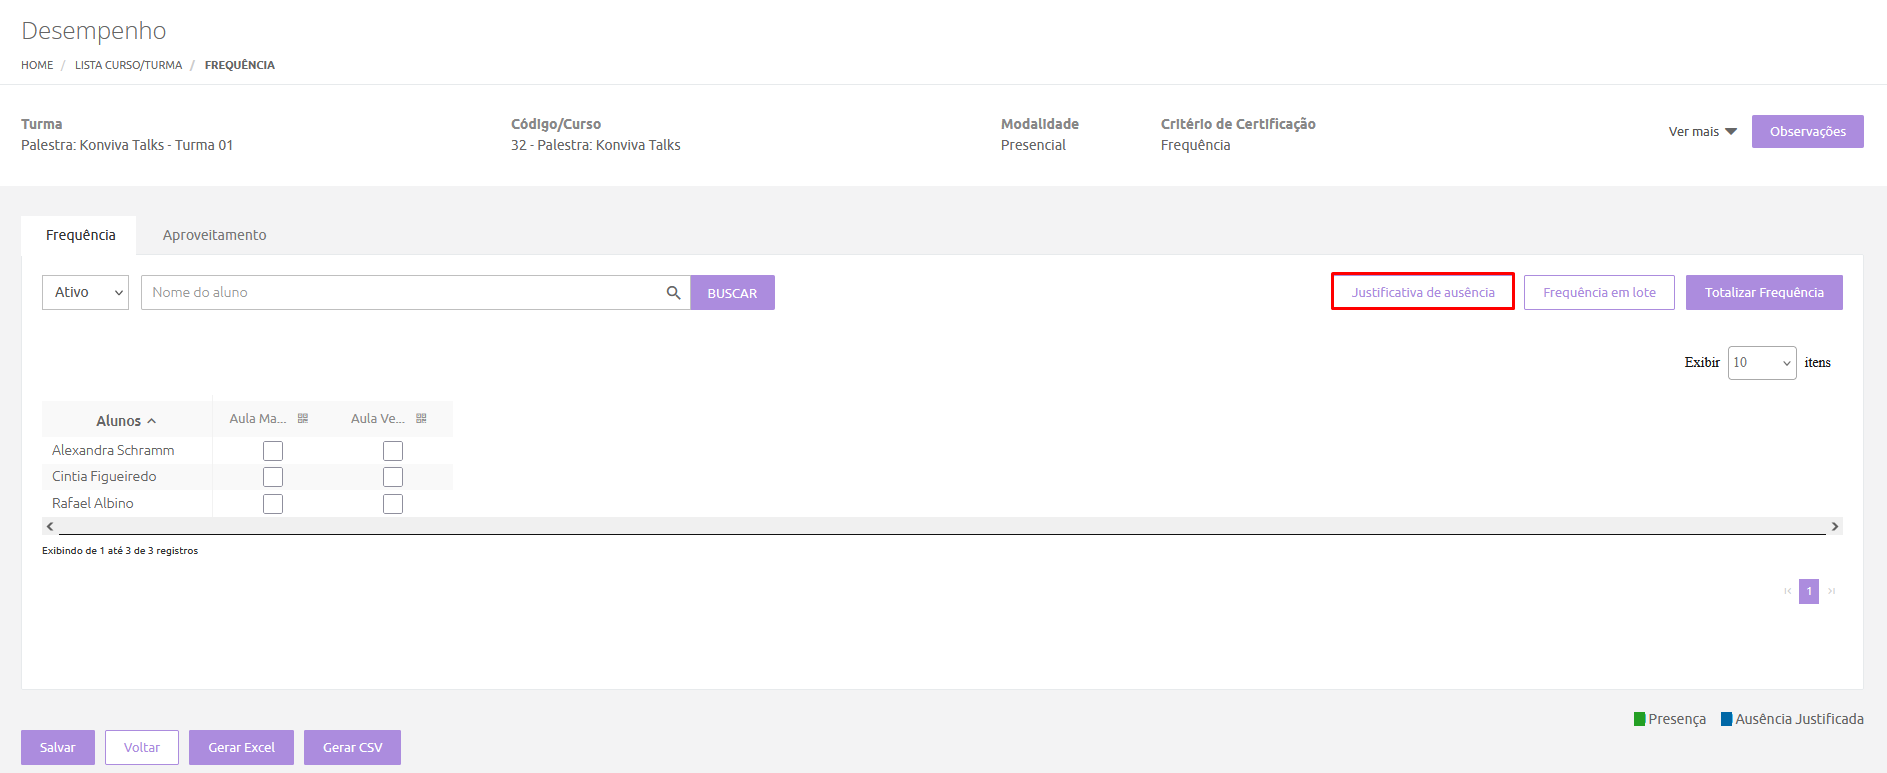
Task: Click the search magnifier icon in name field
Action: click(x=673, y=293)
